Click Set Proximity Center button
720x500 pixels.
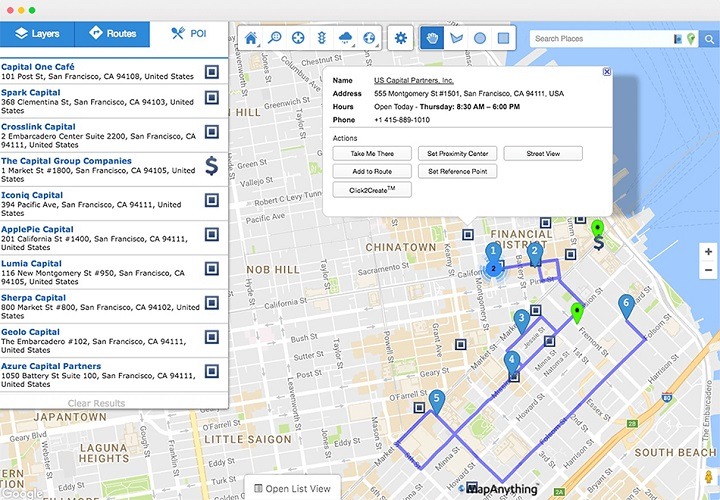[x=457, y=153]
